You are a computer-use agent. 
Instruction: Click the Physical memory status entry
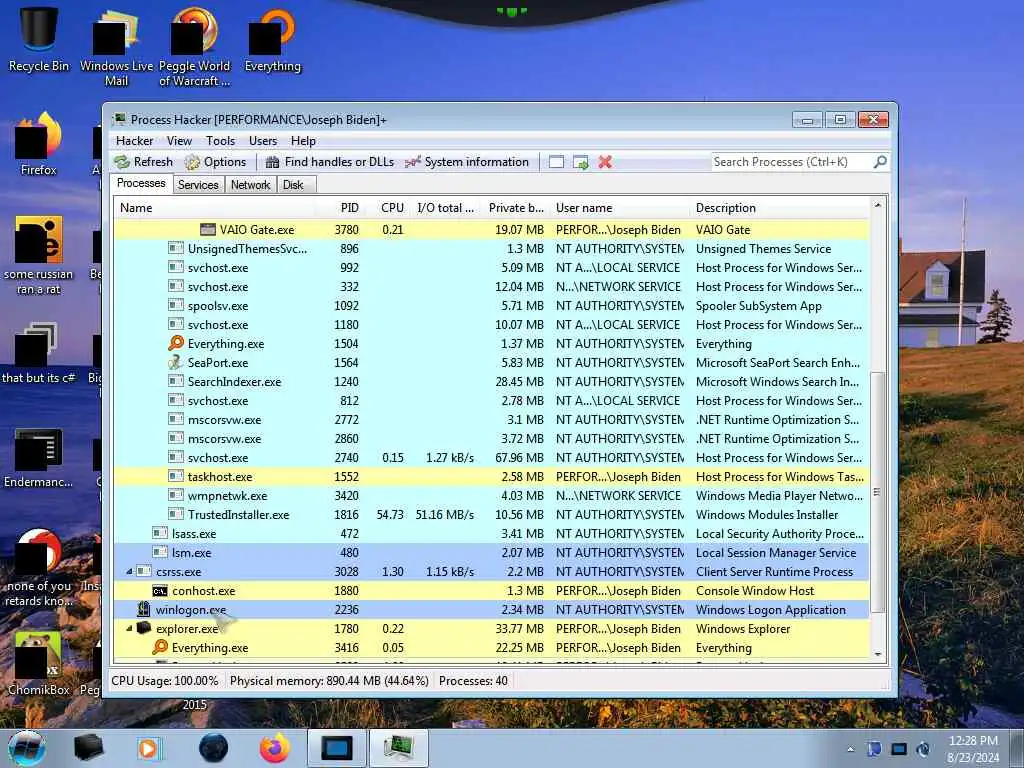click(329, 680)
